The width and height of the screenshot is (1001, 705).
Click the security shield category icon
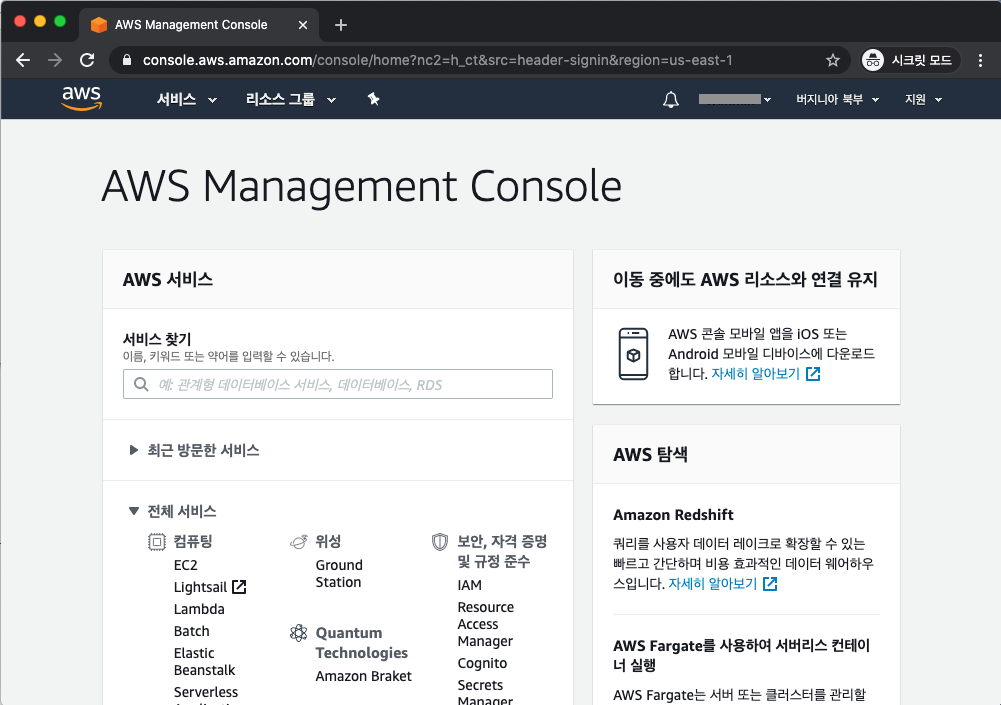[x=440, y=542]
